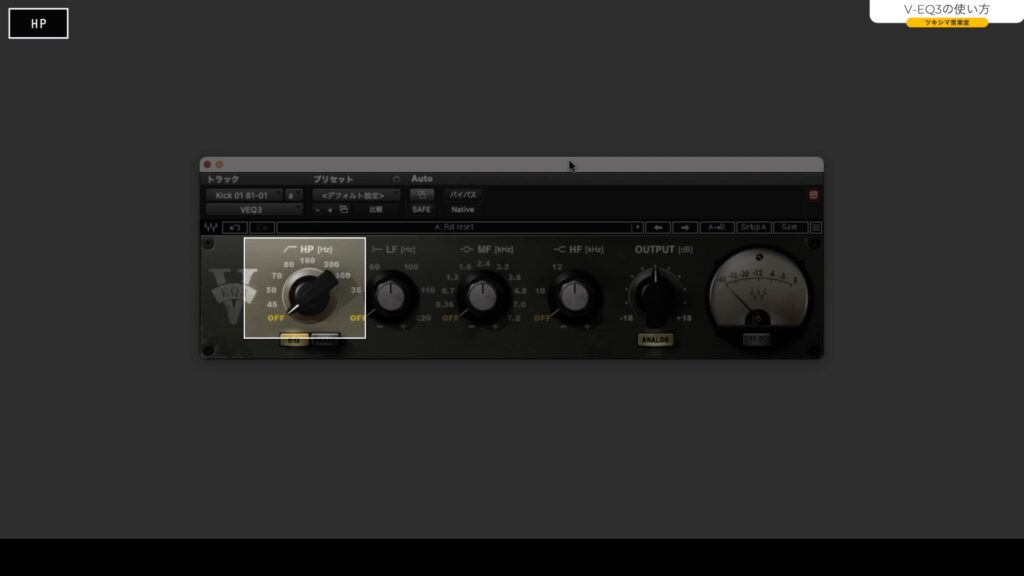Click the MF gain knob
The image size is (1024, 576).
[x=483, y=296]
